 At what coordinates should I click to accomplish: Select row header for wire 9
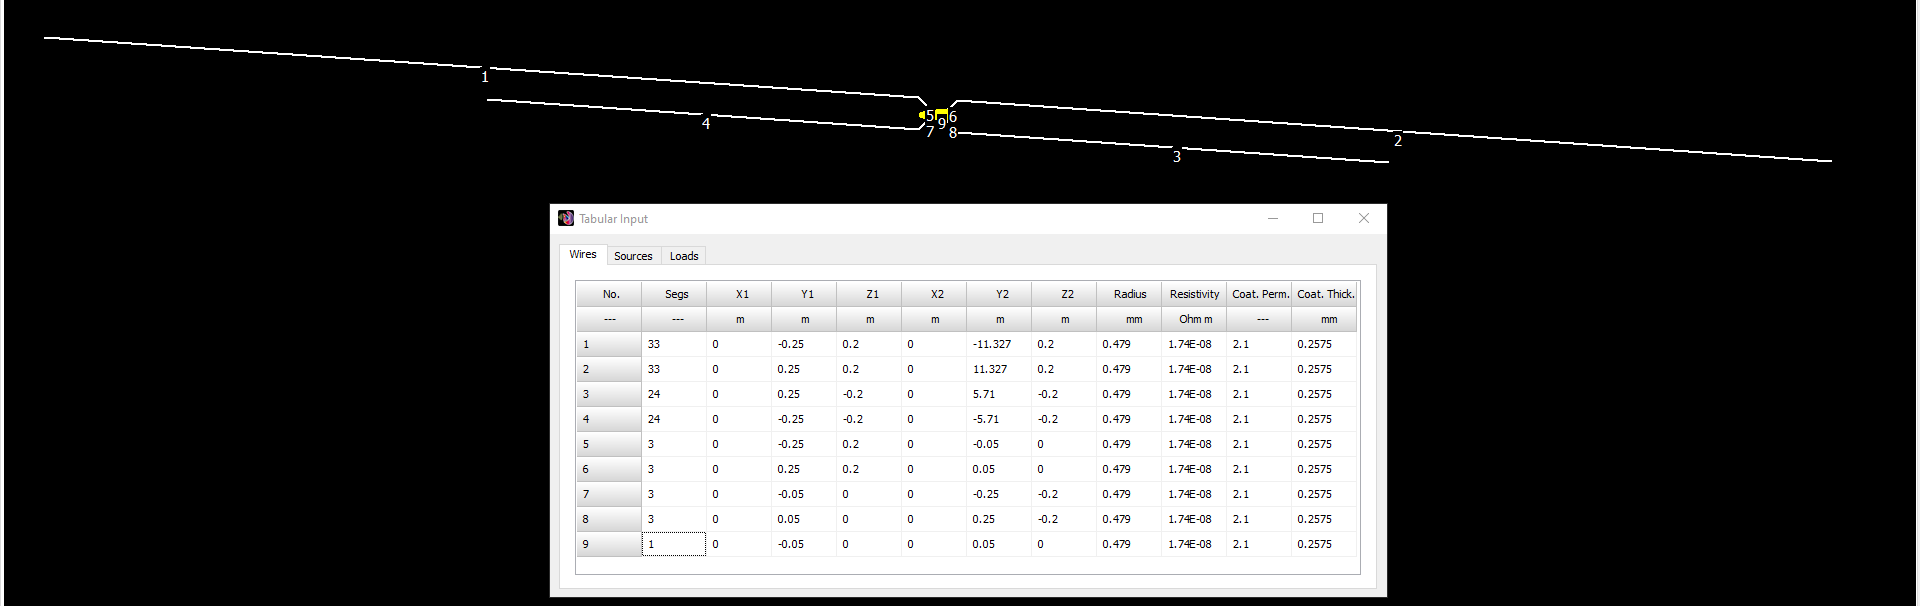[609, 544]
